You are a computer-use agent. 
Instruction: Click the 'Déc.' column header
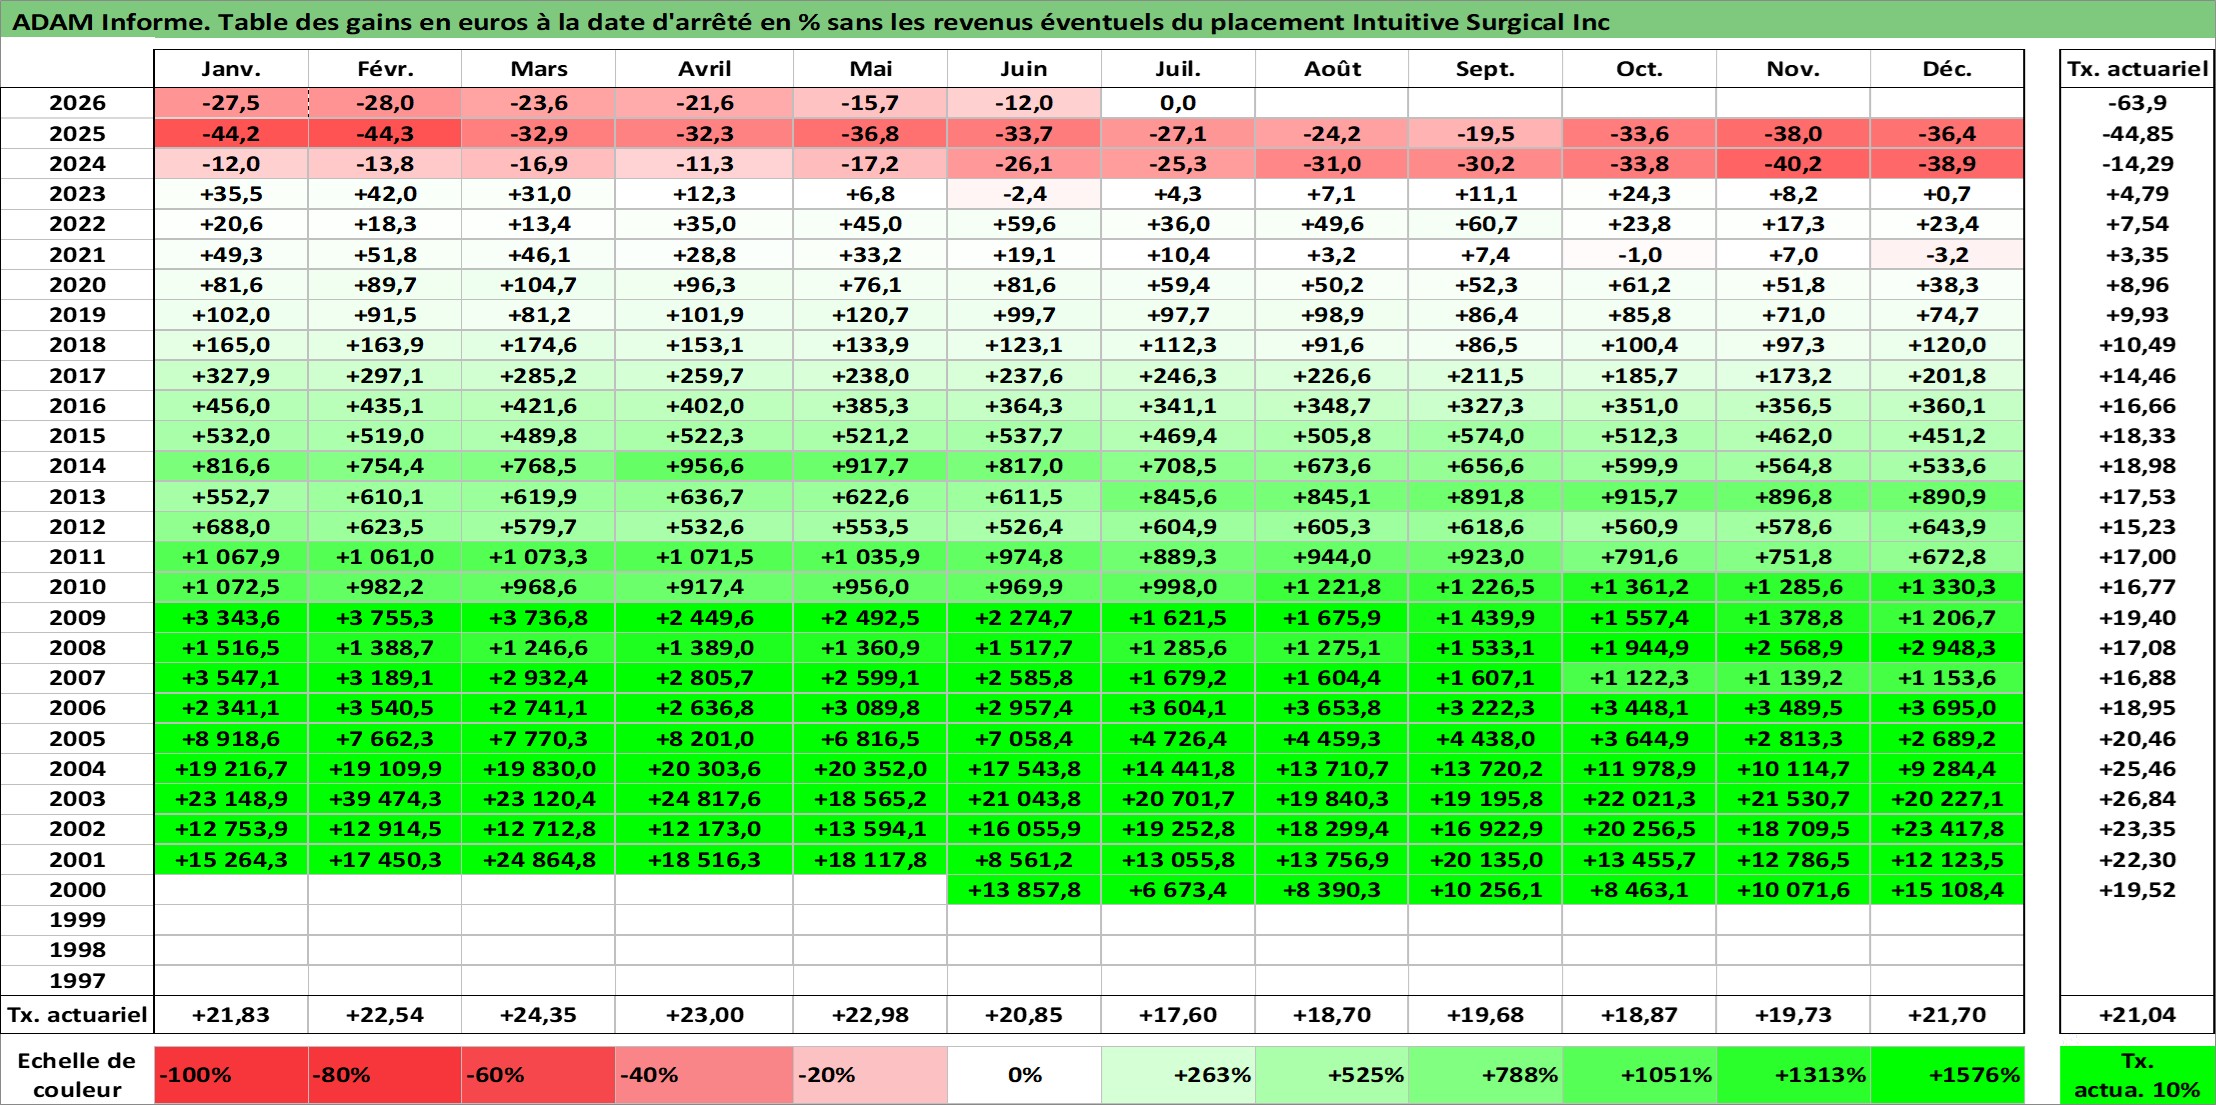click(1947, 69)
